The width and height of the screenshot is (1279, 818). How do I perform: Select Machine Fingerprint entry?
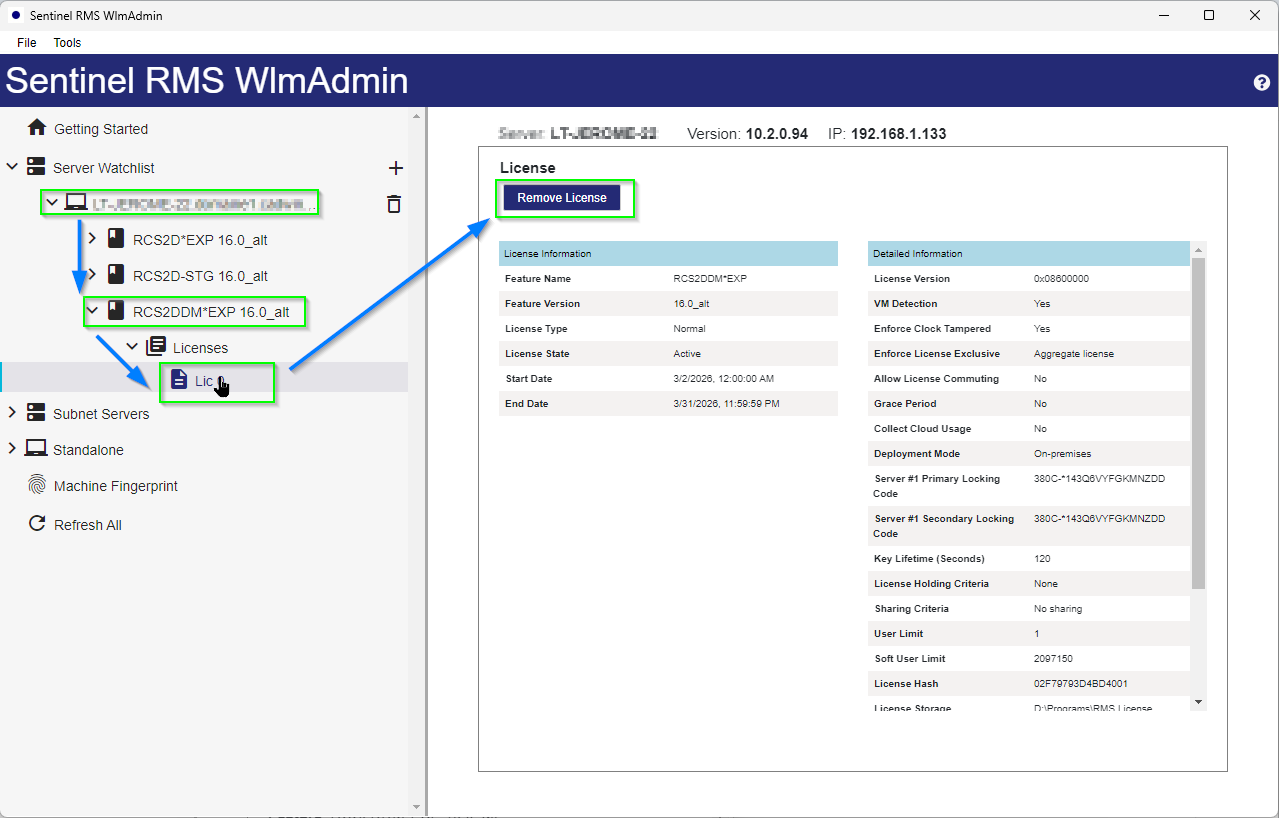pyautogui.click(x=116, y=486)
